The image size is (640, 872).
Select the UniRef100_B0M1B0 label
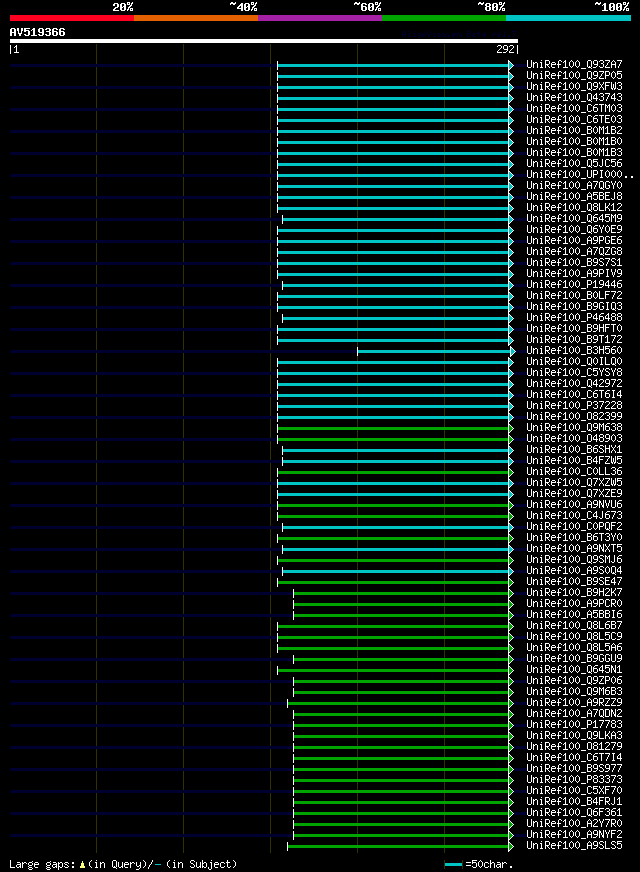pyautogui.click(x=574, y=142)
